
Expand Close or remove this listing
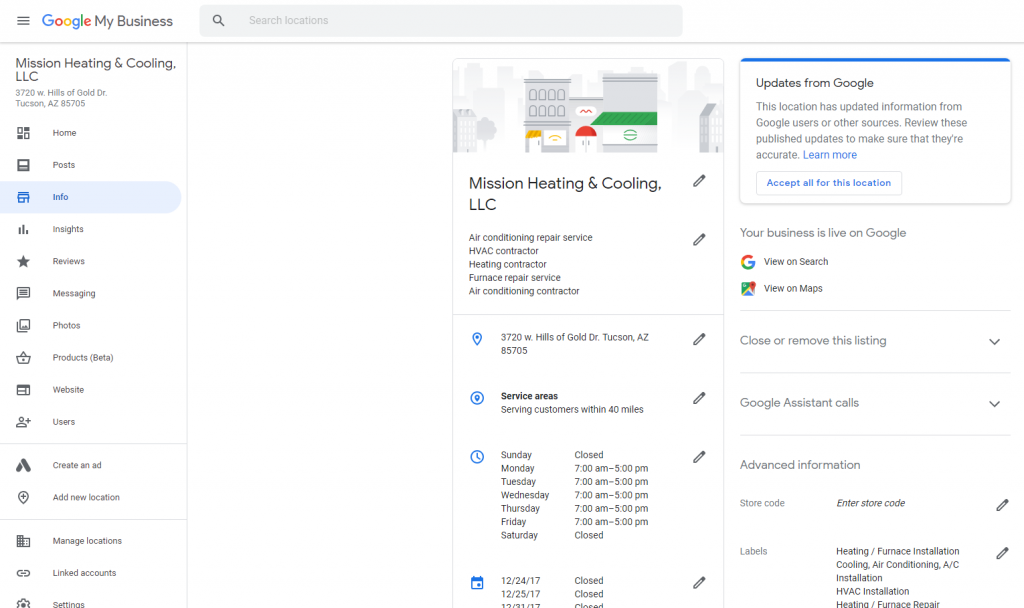994,342
